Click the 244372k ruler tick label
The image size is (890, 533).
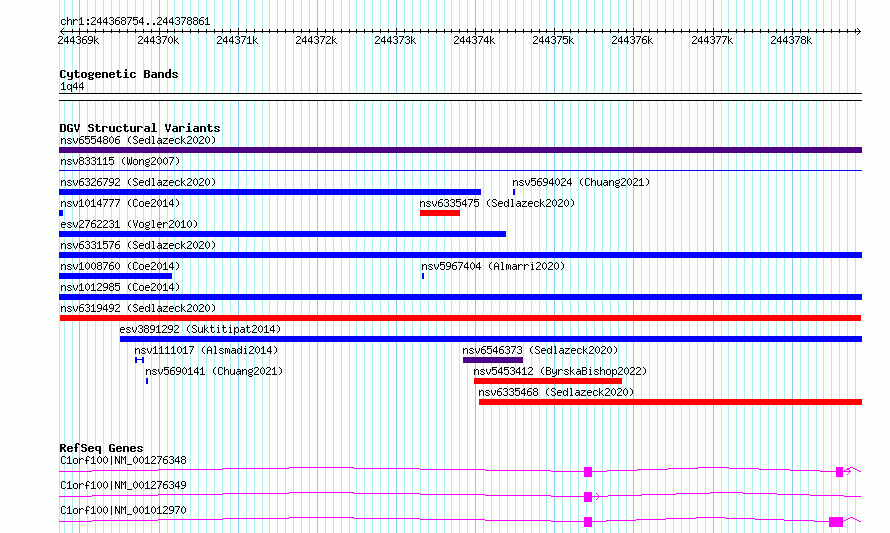(316, 40)
